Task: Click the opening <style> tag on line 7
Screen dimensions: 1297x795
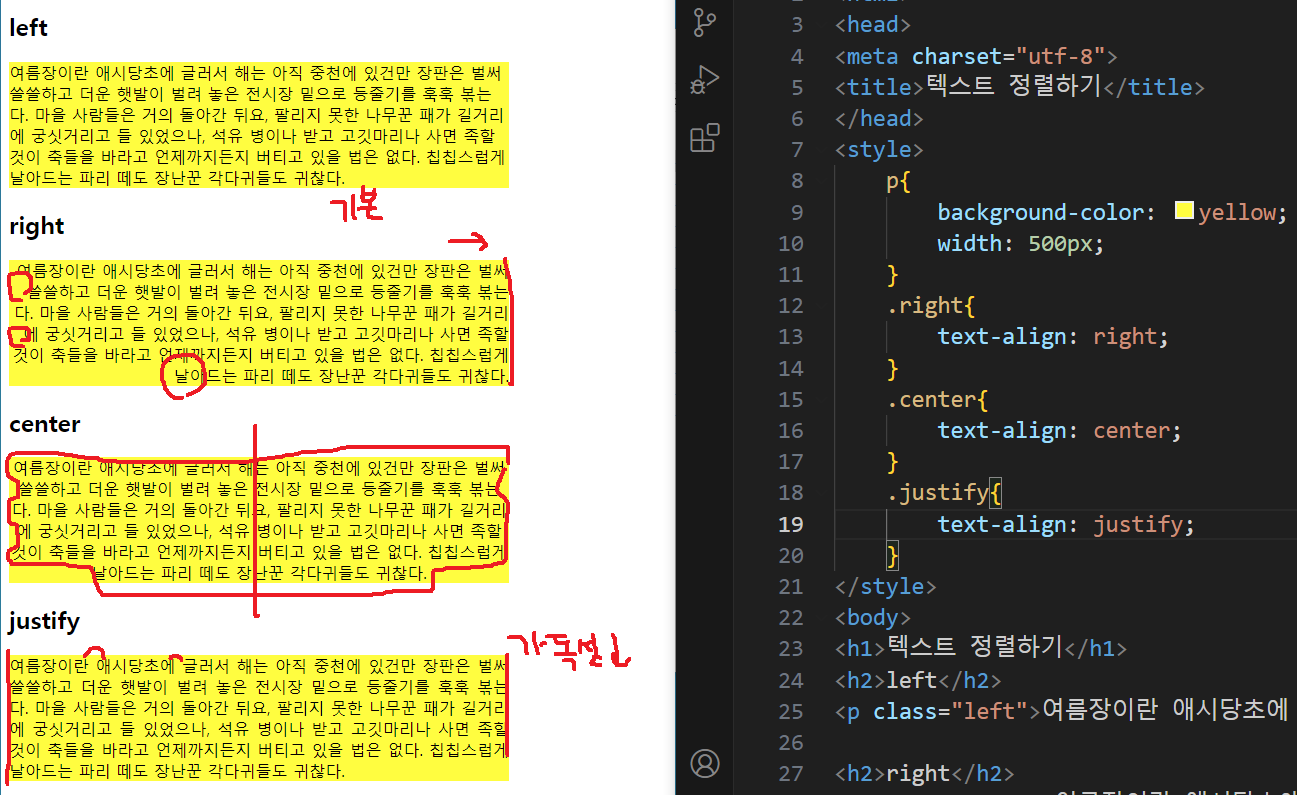Action: click(x=880, y=150)
